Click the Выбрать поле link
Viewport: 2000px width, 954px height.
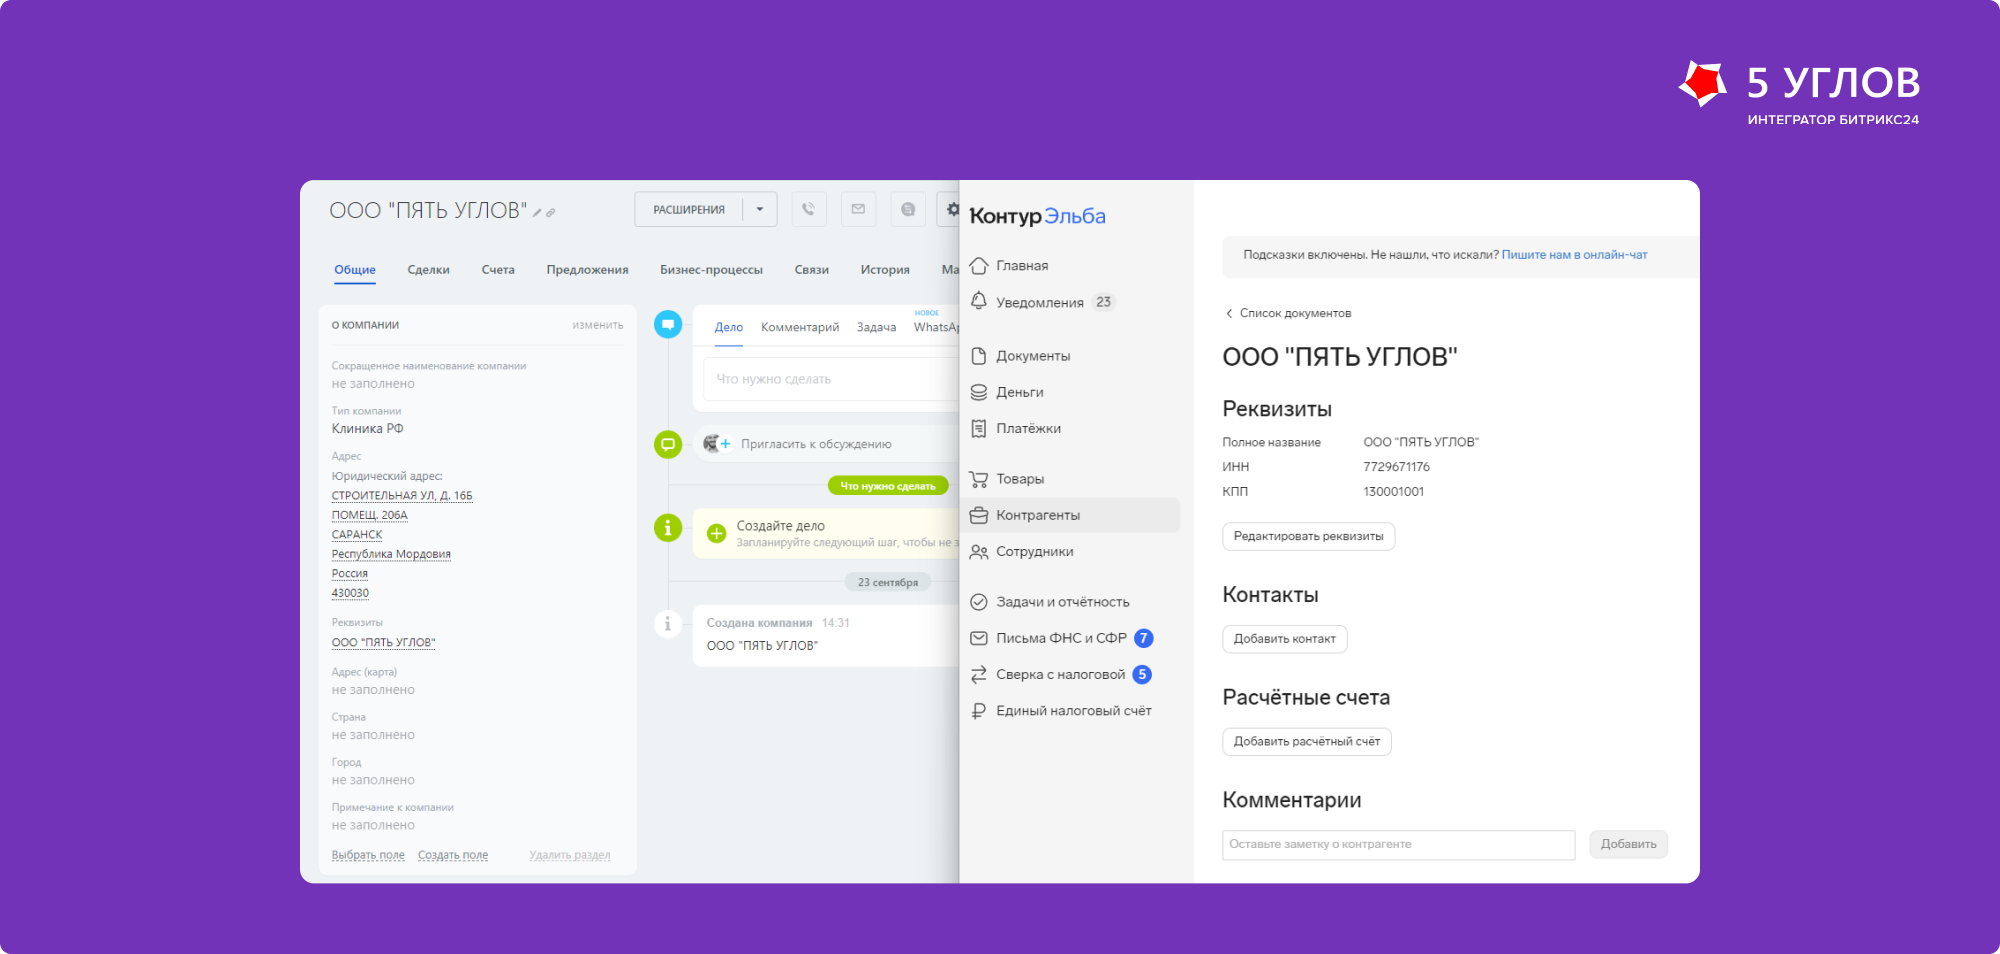pyautogui.click(x=368, y=855)
